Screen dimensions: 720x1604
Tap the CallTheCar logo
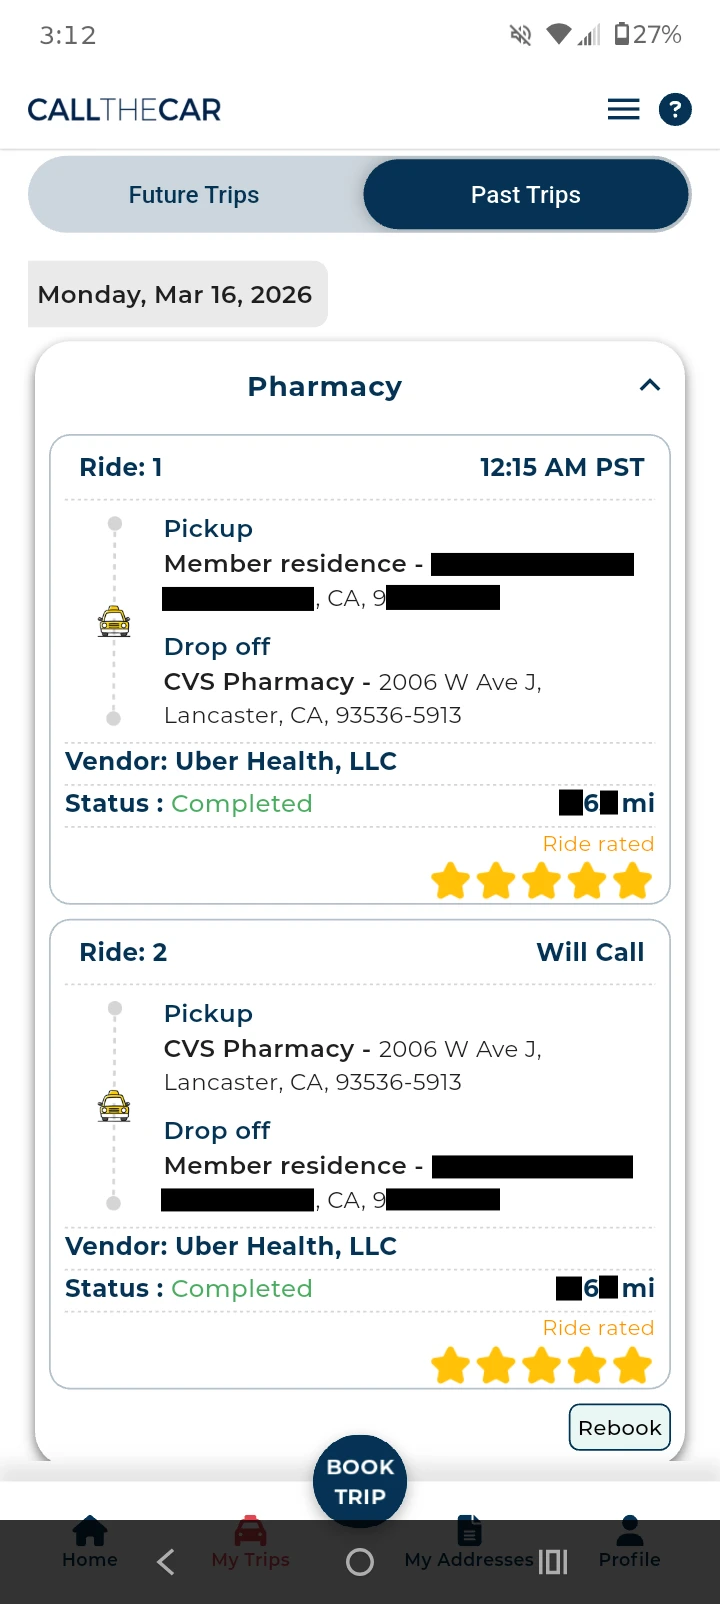pyautogui.click(x=124, y=110)
